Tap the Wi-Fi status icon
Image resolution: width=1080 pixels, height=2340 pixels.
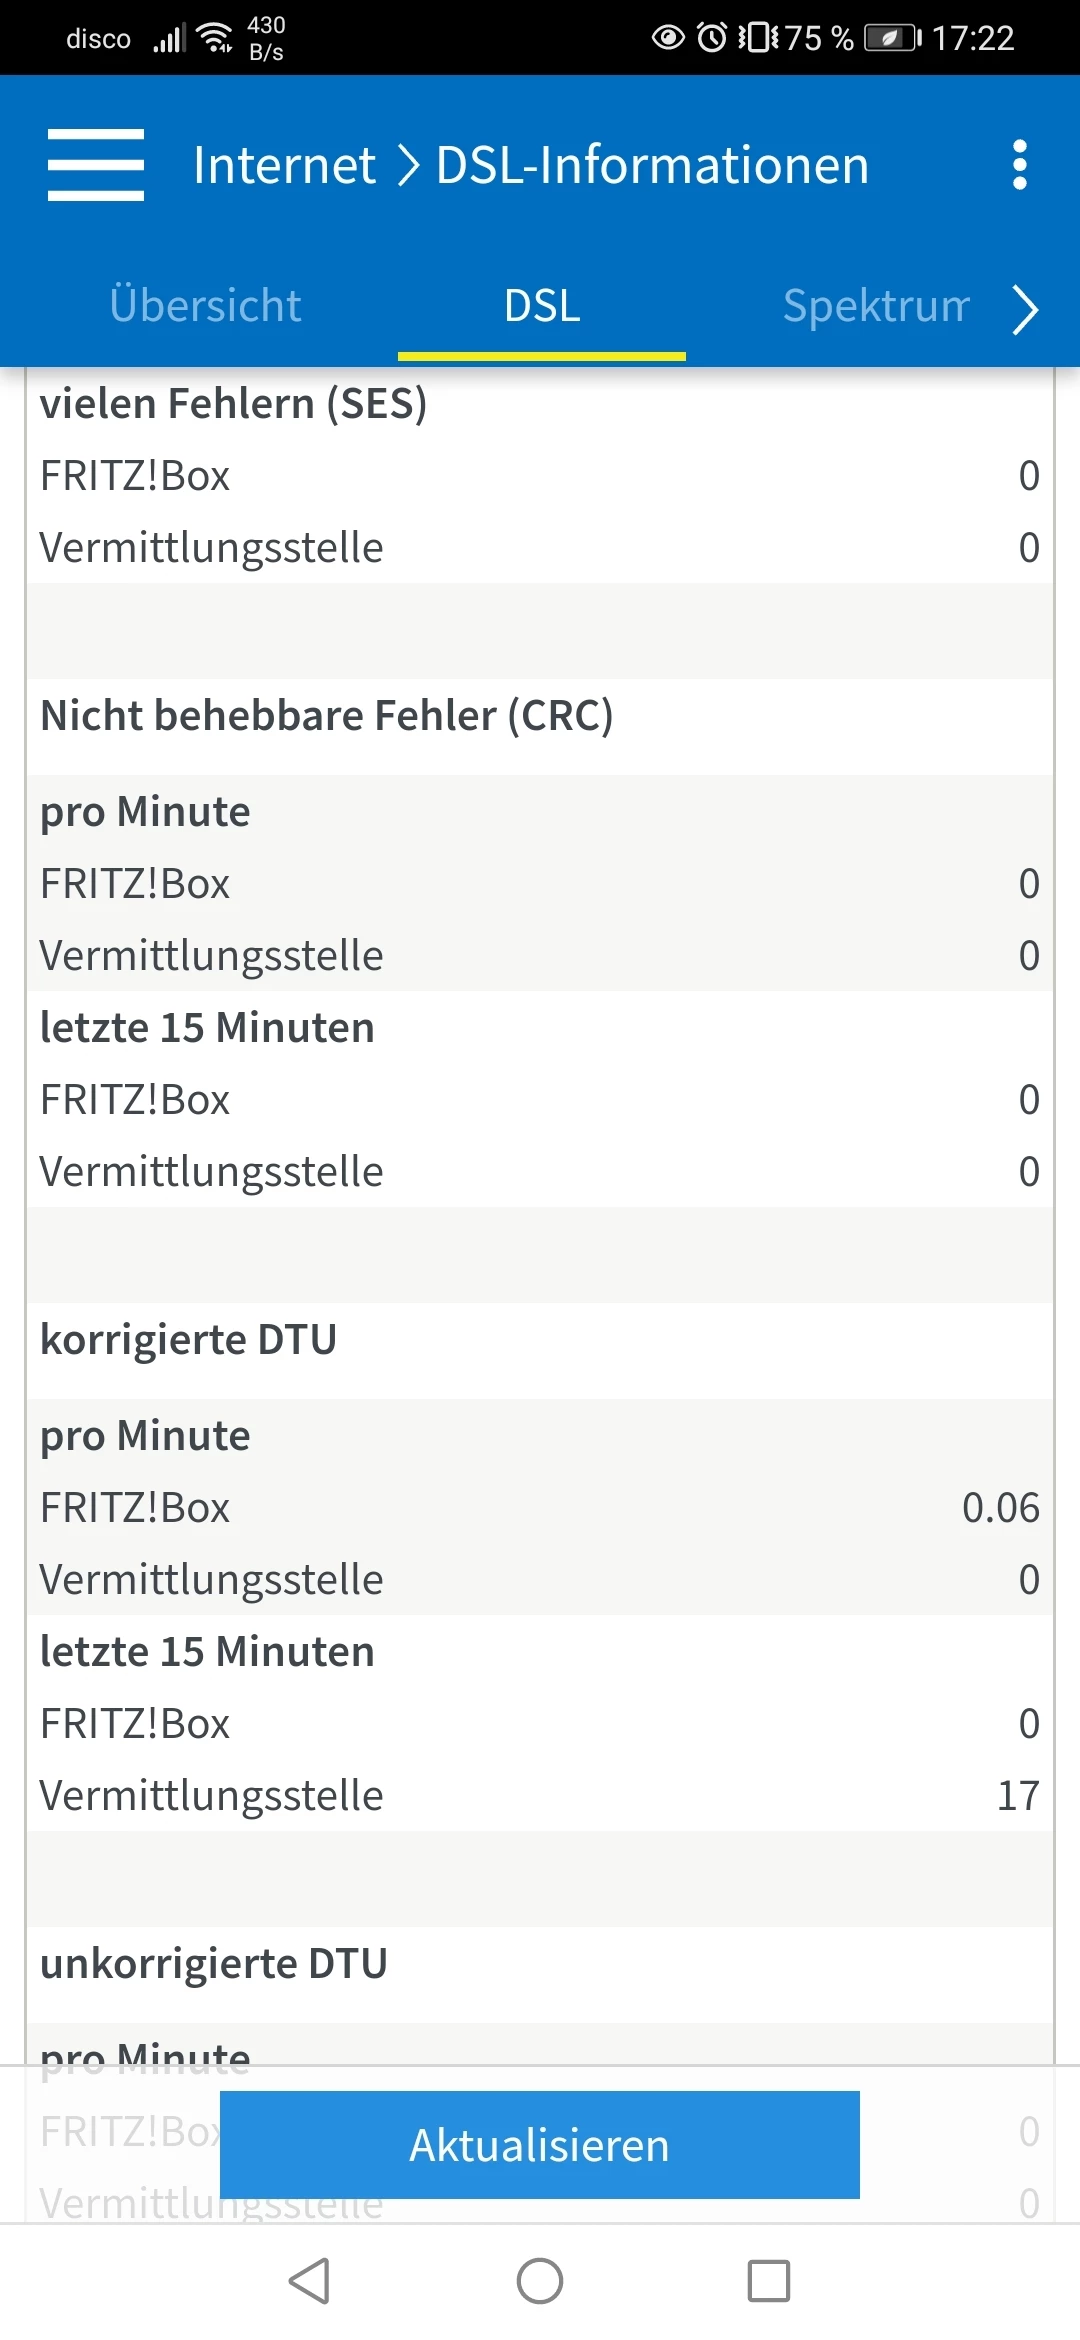(x=215, y=38)
